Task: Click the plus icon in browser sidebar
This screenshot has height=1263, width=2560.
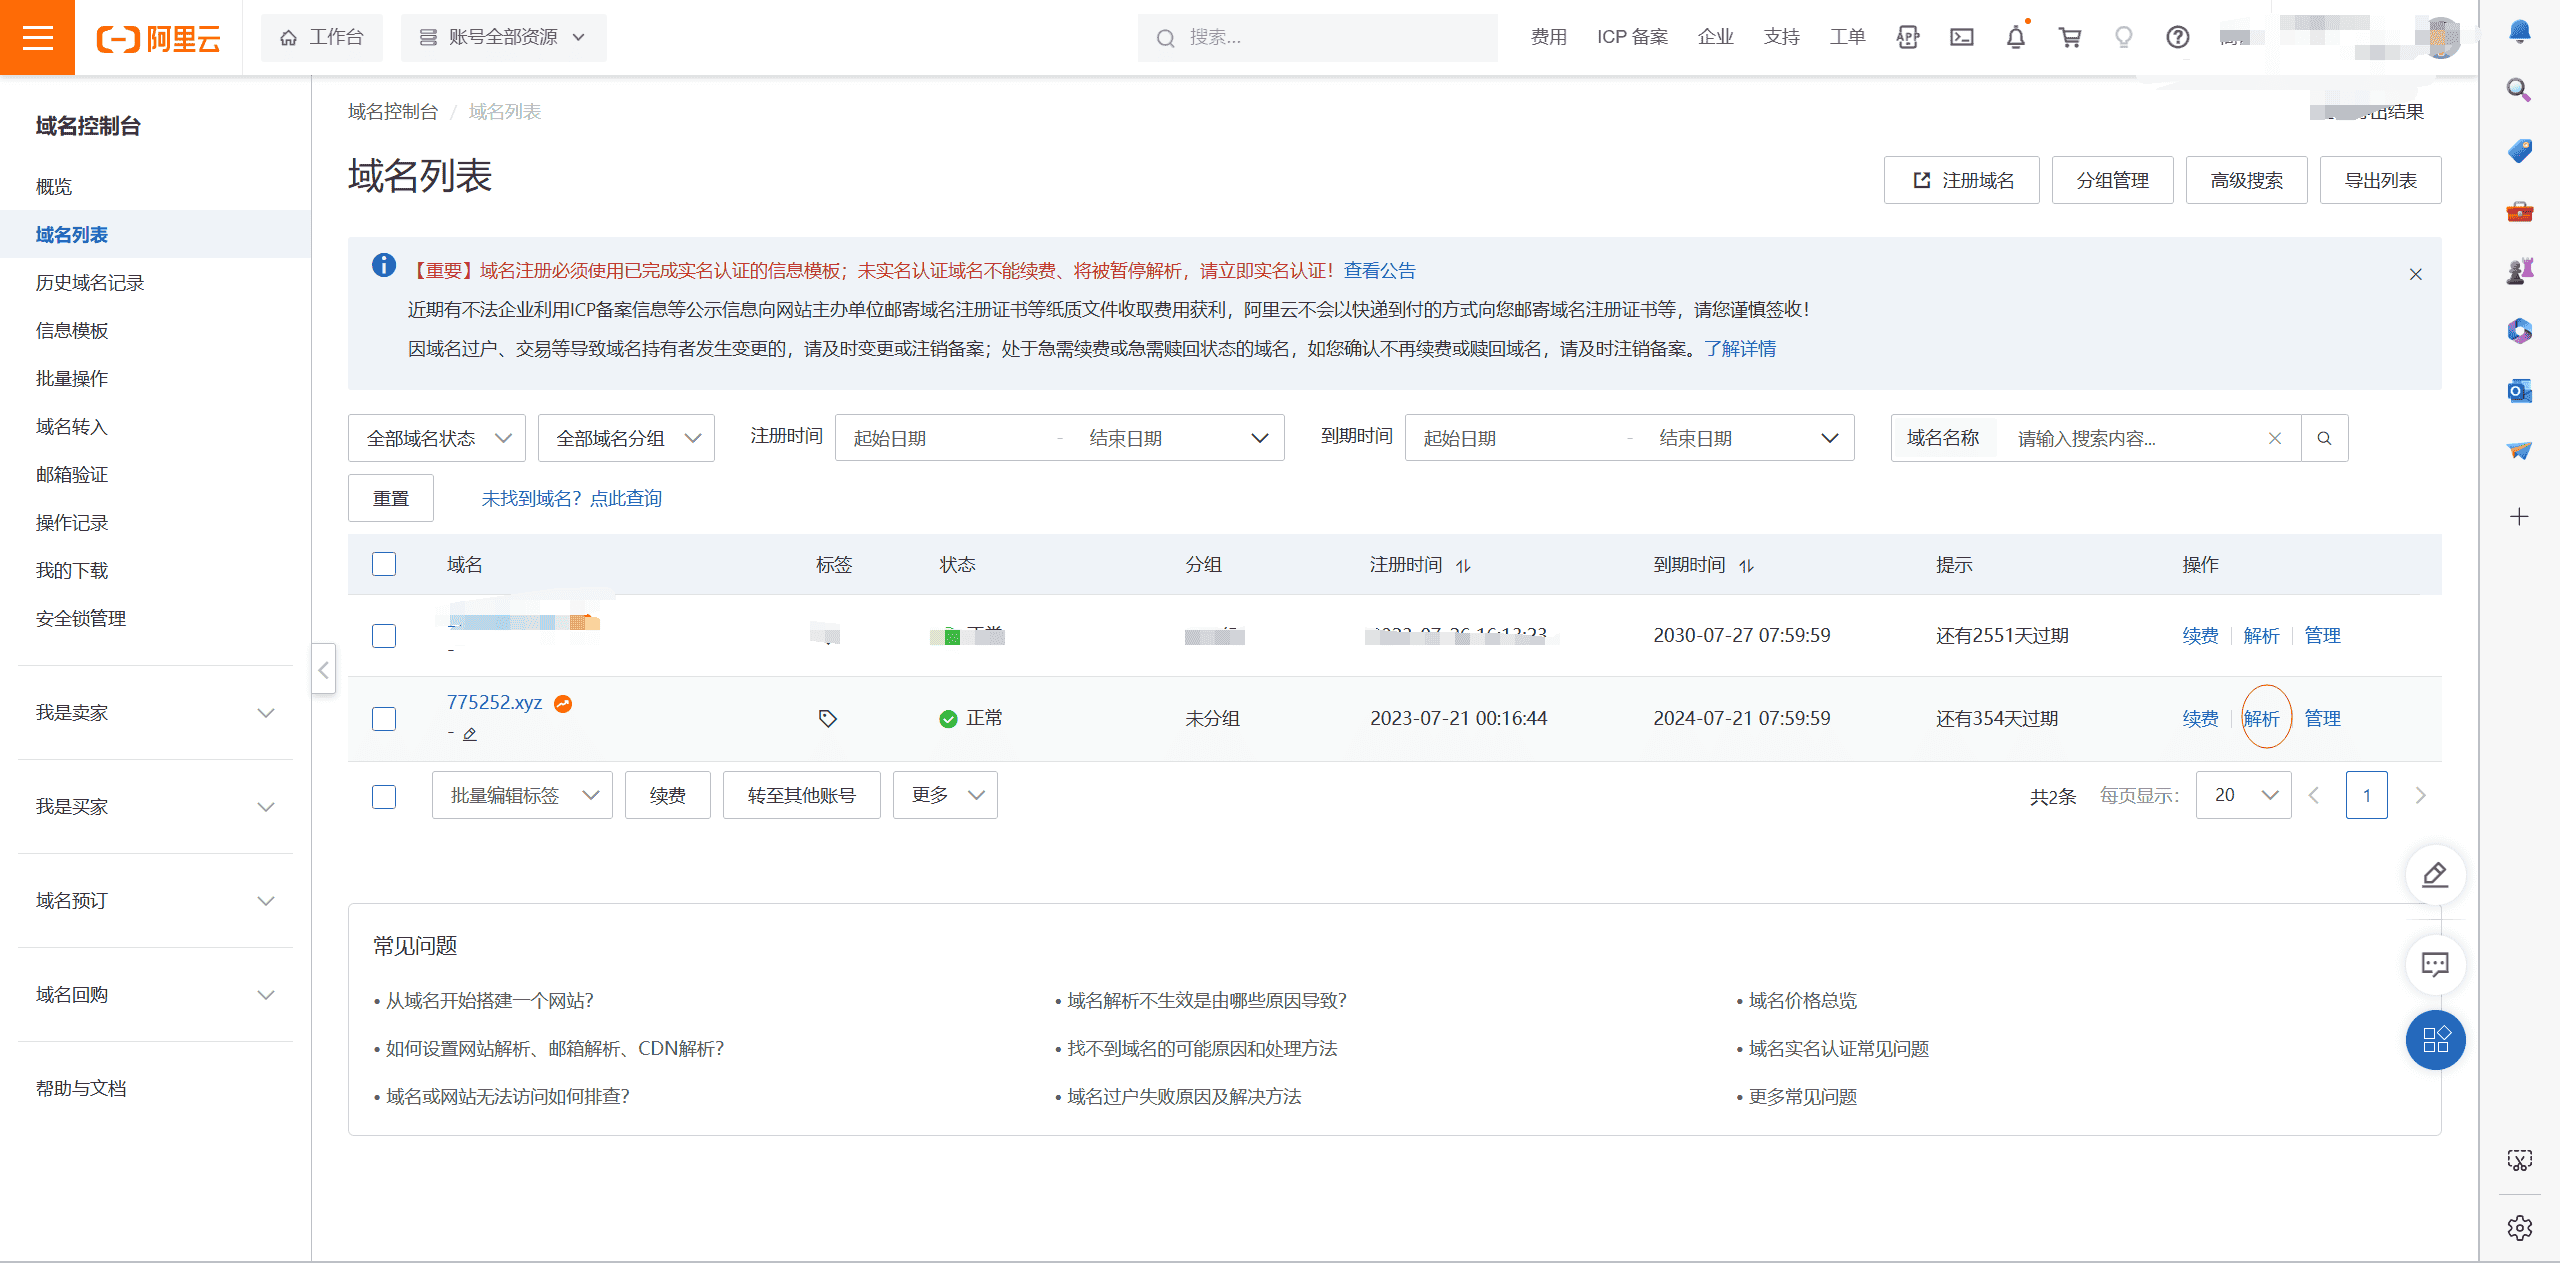Action: pos(2520,517)
